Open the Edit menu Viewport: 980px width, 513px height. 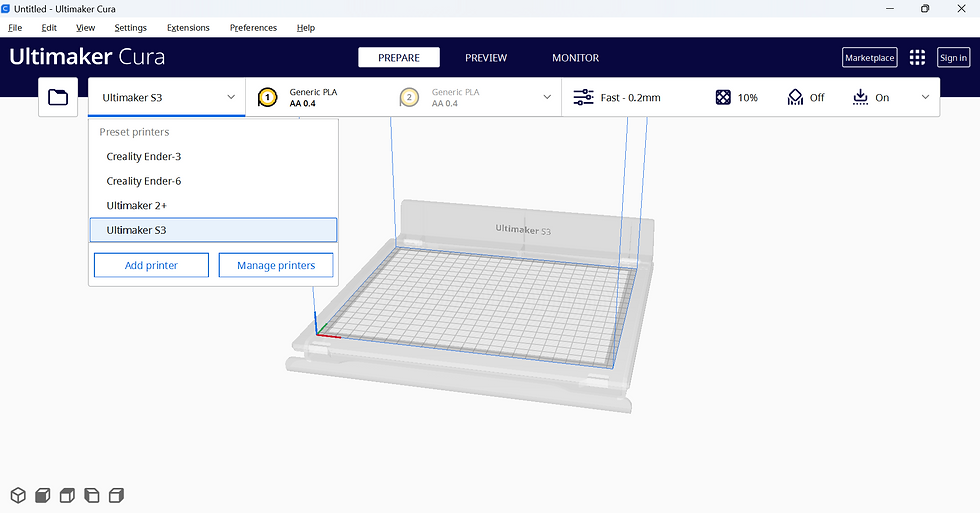(49, 27)
